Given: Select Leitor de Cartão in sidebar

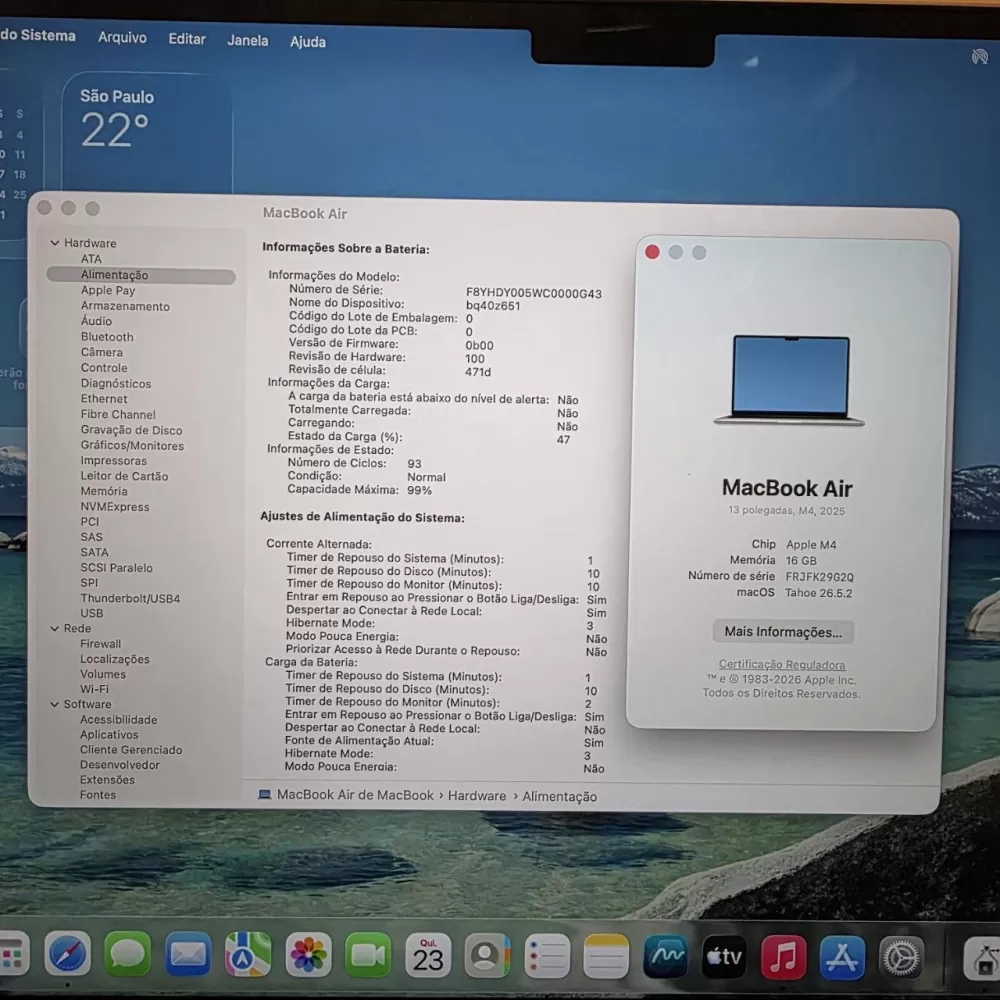Looking at the screenshot, I should pyautogui.click(x=124, y=476).
